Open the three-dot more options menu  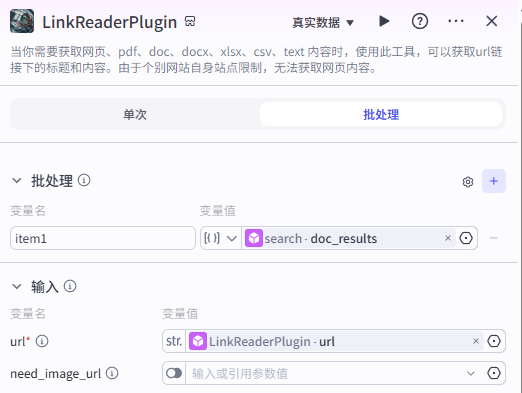coord(456,21)
